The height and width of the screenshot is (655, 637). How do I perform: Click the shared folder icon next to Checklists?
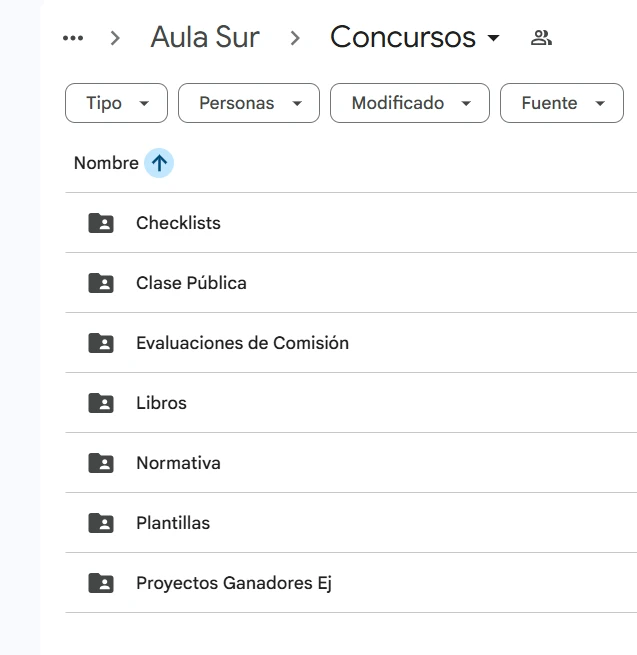tap(101, 223)
